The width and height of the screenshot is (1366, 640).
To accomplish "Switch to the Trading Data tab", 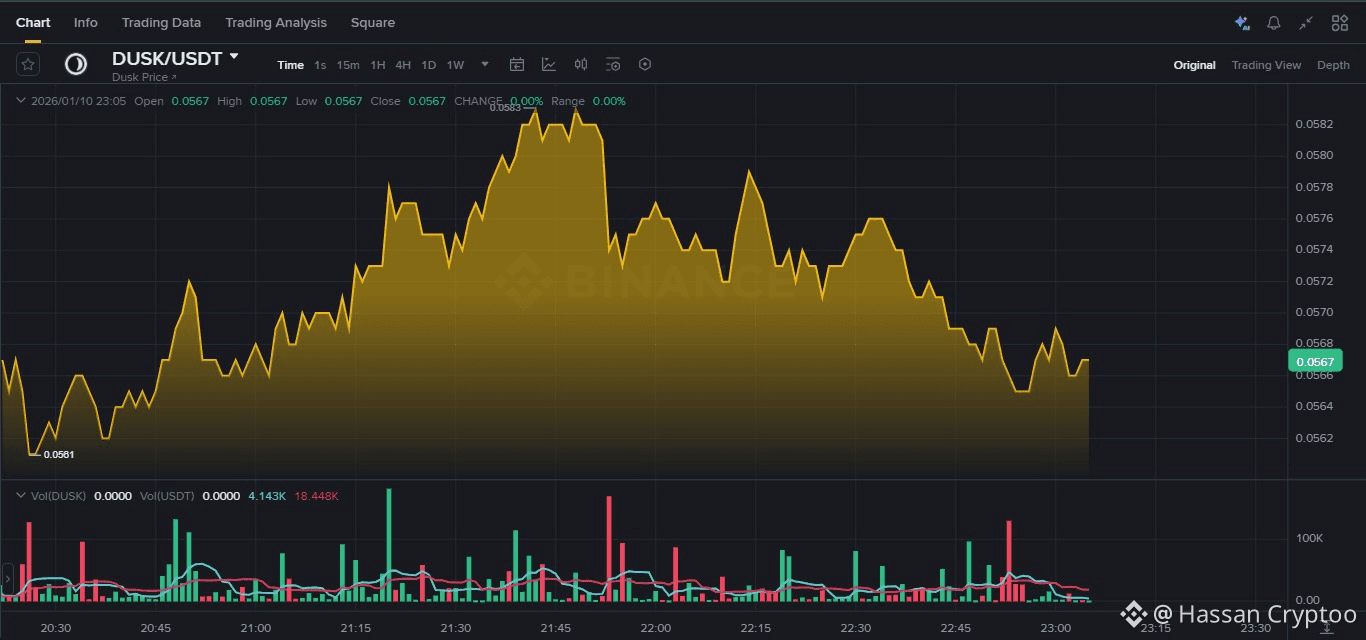I will point(161,22).
